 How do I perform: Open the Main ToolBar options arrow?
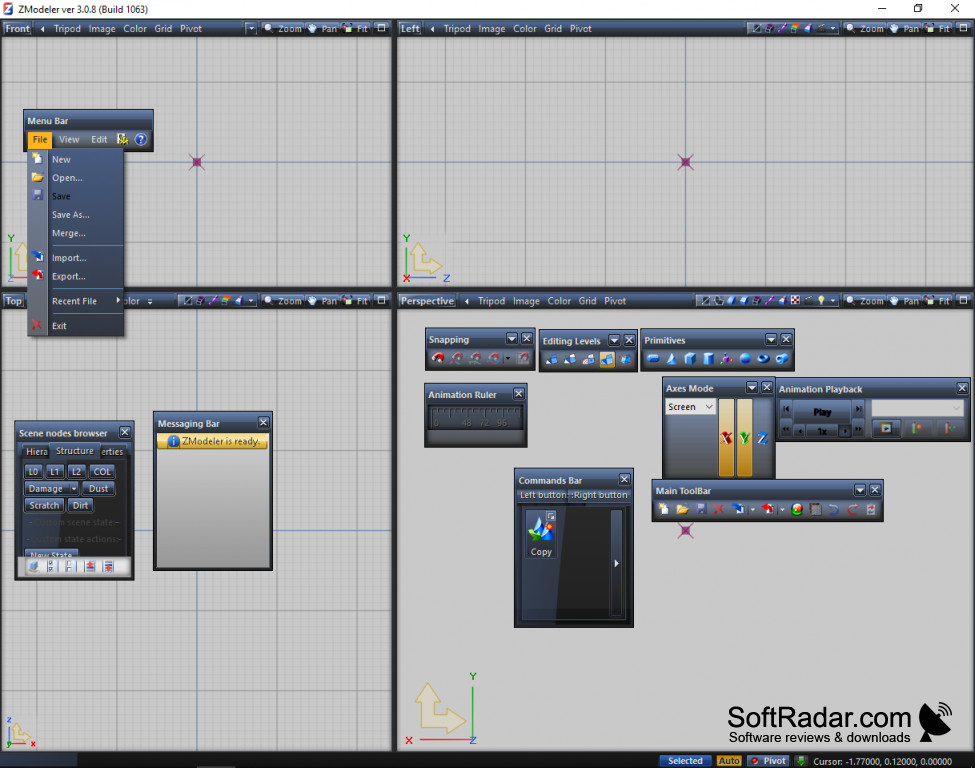(860, 490)
